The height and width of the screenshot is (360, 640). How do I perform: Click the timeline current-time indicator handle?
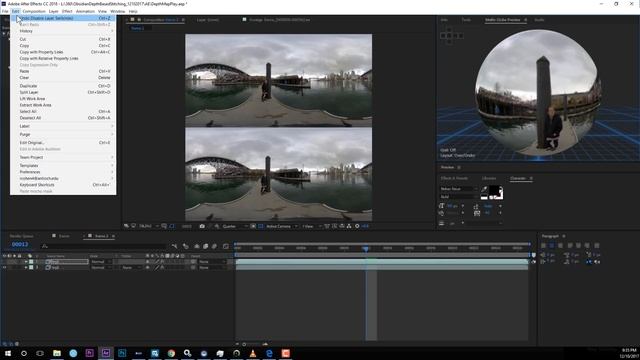[366, 248]
